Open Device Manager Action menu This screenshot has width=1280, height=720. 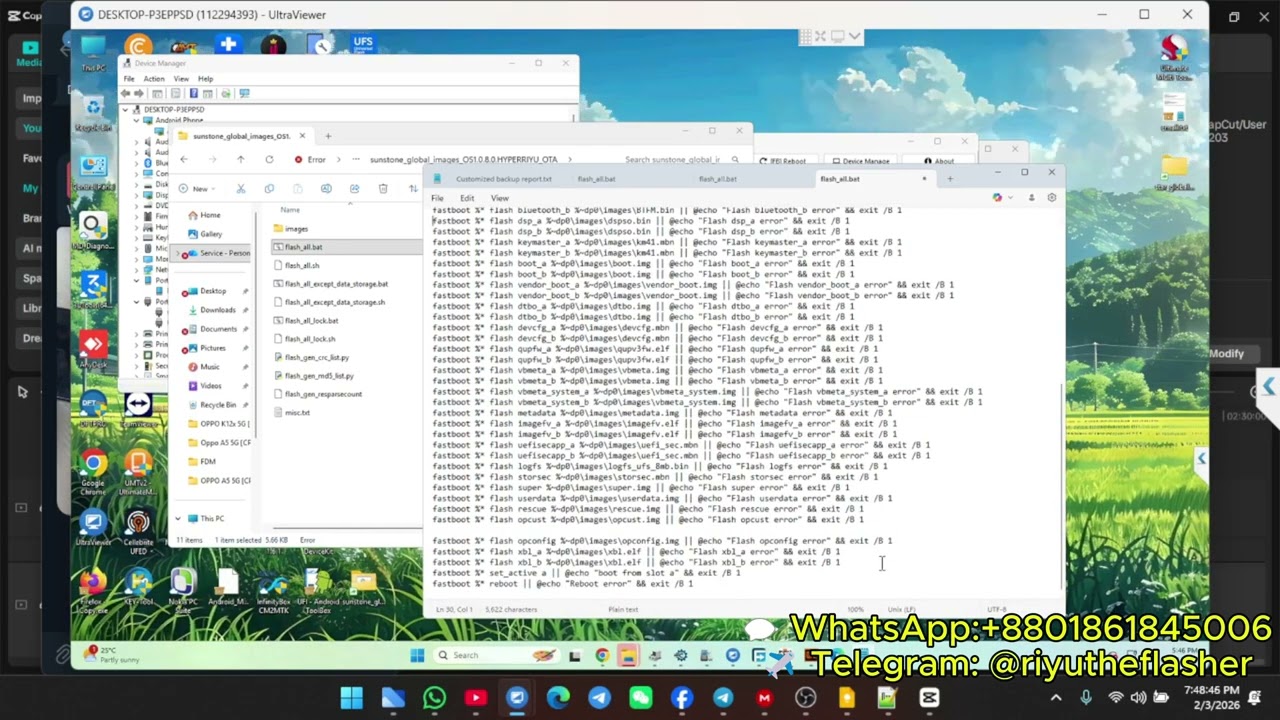click(154, 79)
